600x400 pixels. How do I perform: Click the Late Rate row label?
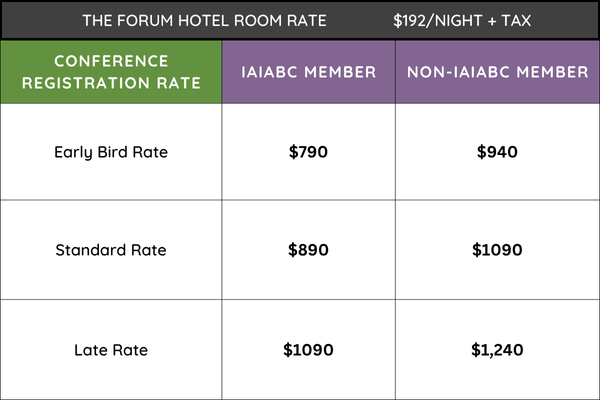111,350
